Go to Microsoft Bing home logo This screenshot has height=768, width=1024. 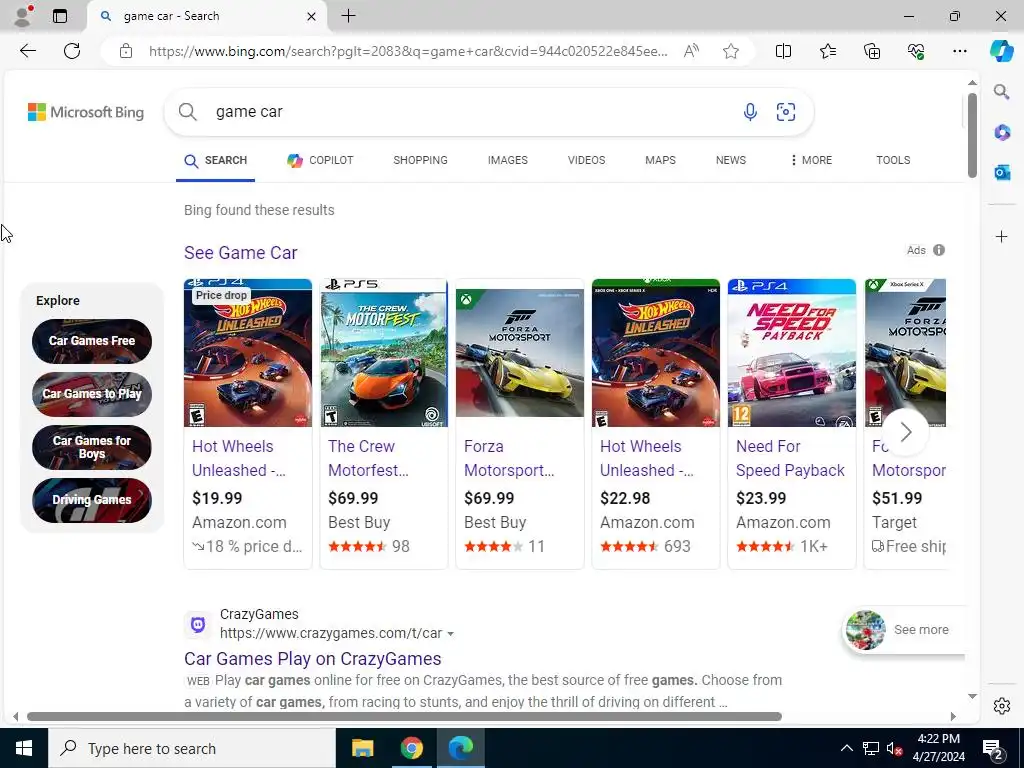click(x=86, y=112)
